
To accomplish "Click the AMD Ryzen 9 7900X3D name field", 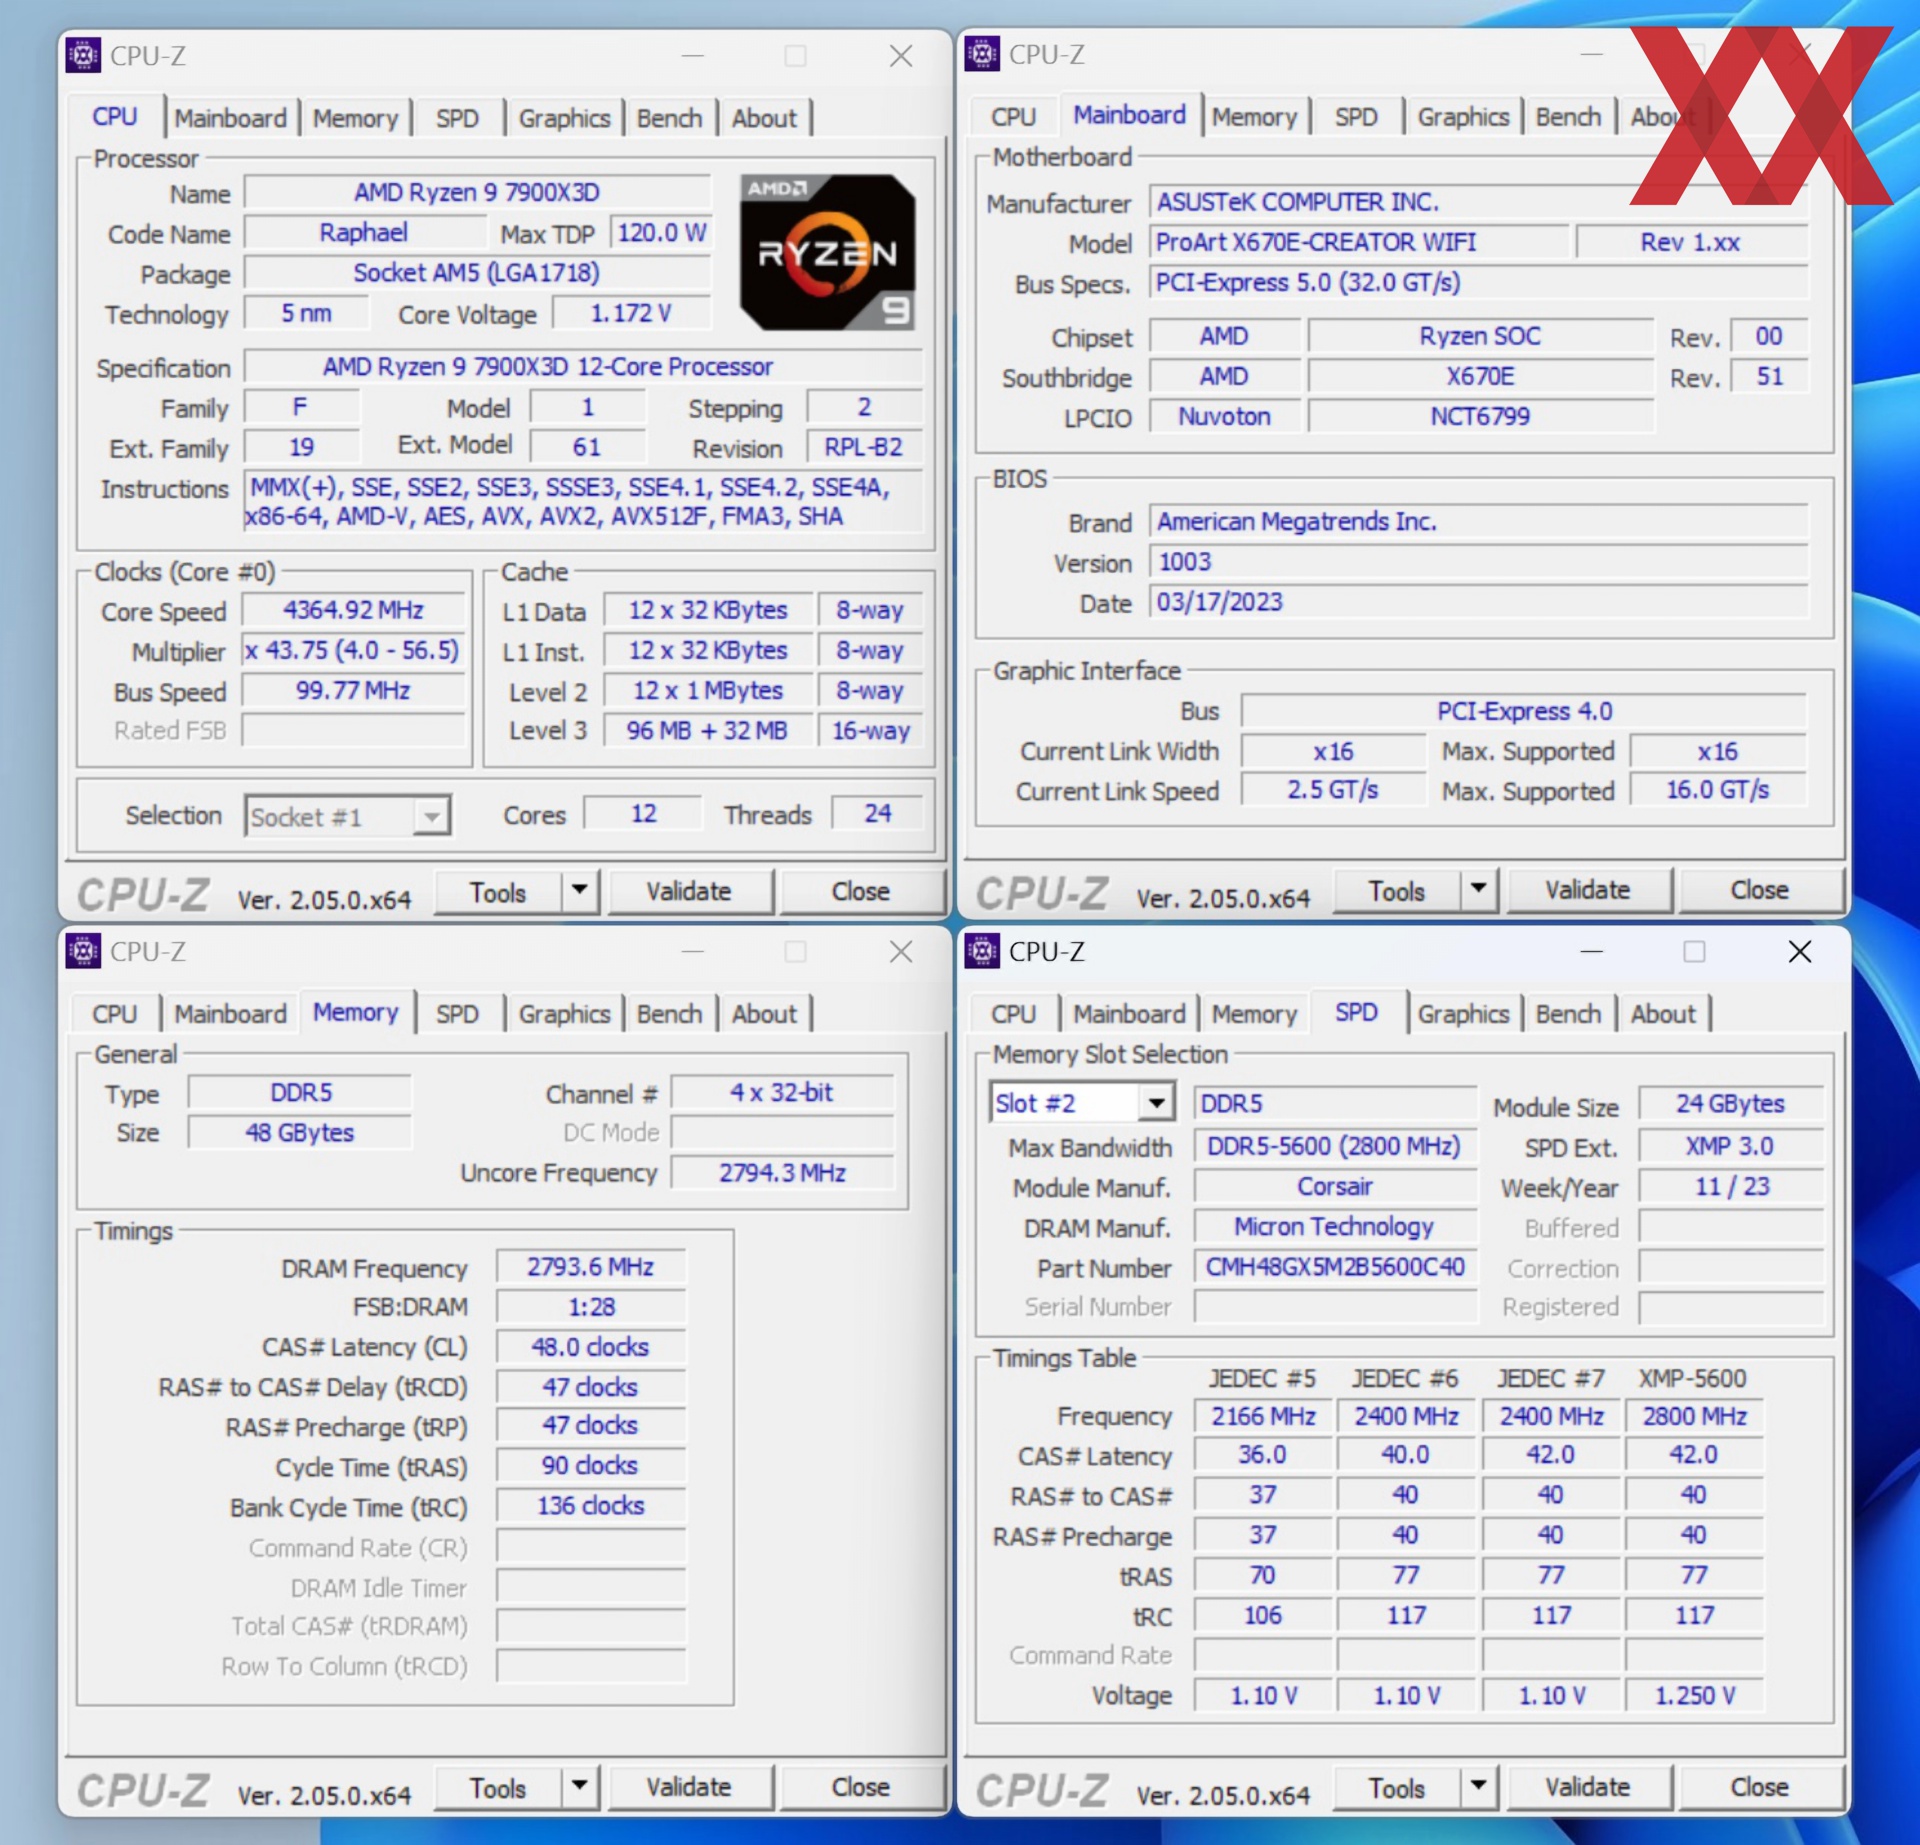I will (477, 192).
